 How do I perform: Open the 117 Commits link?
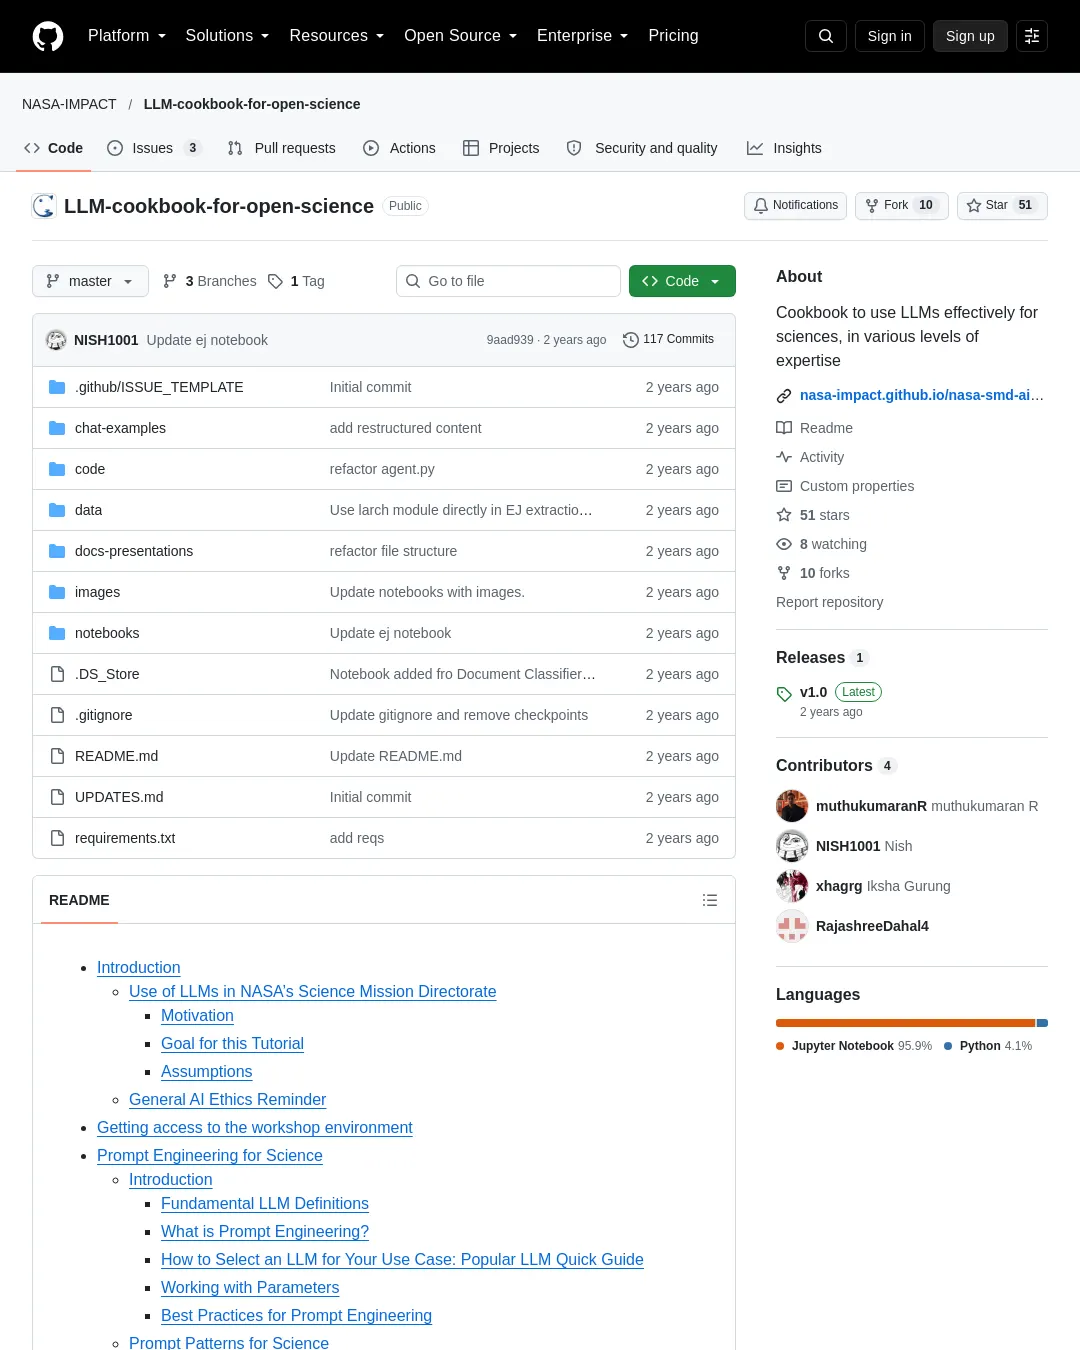pyautogui.click(x=669, y=340)
